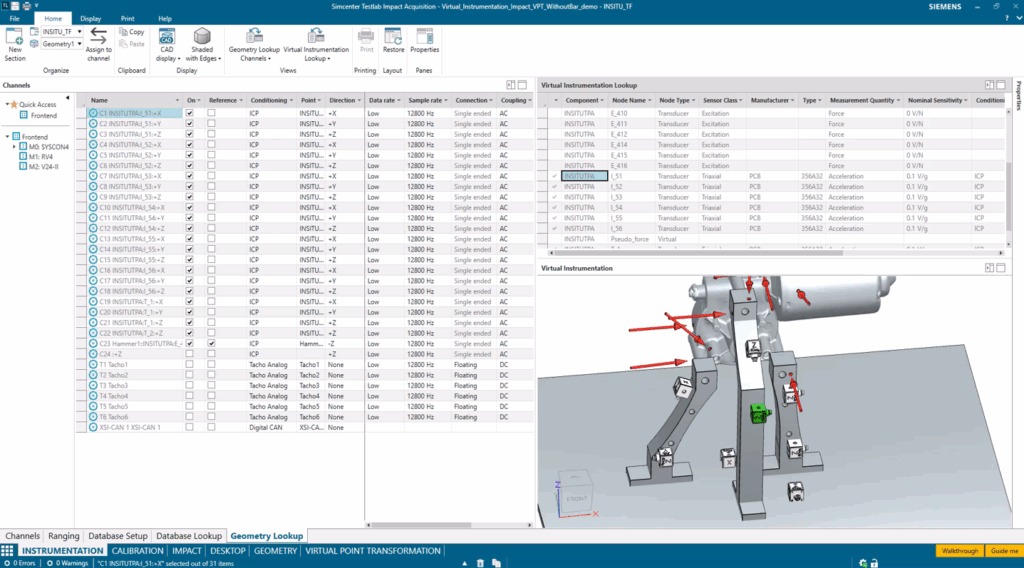Image resolution: width=1024 pixels, height=568 pixels.
Task: Uncheck the On checkbox for channel C1
Action: (190, 114)
